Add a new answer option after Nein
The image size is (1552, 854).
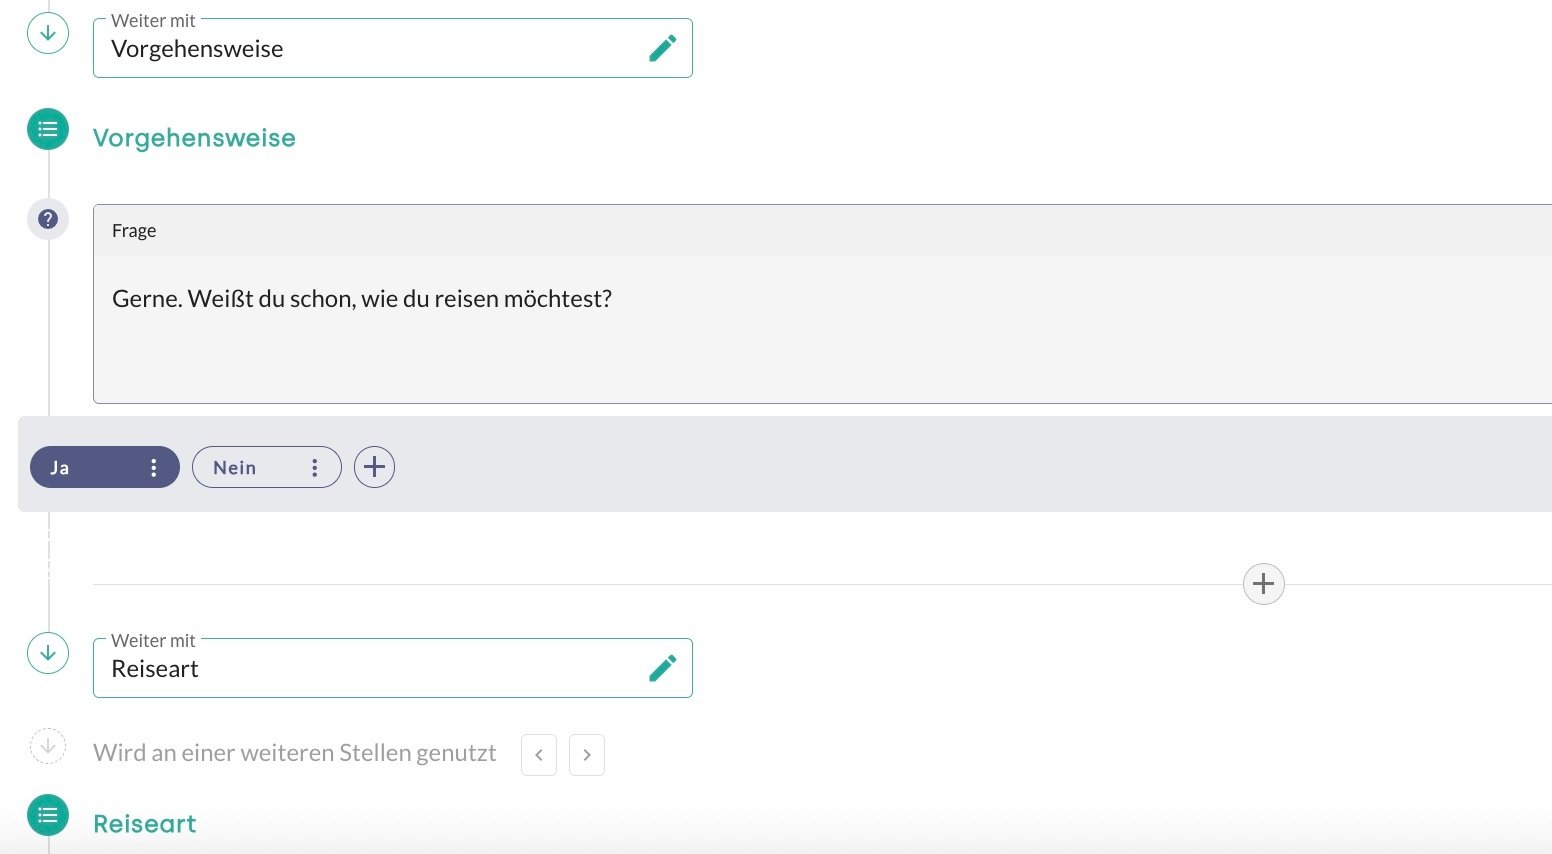(x=374, y=467)
